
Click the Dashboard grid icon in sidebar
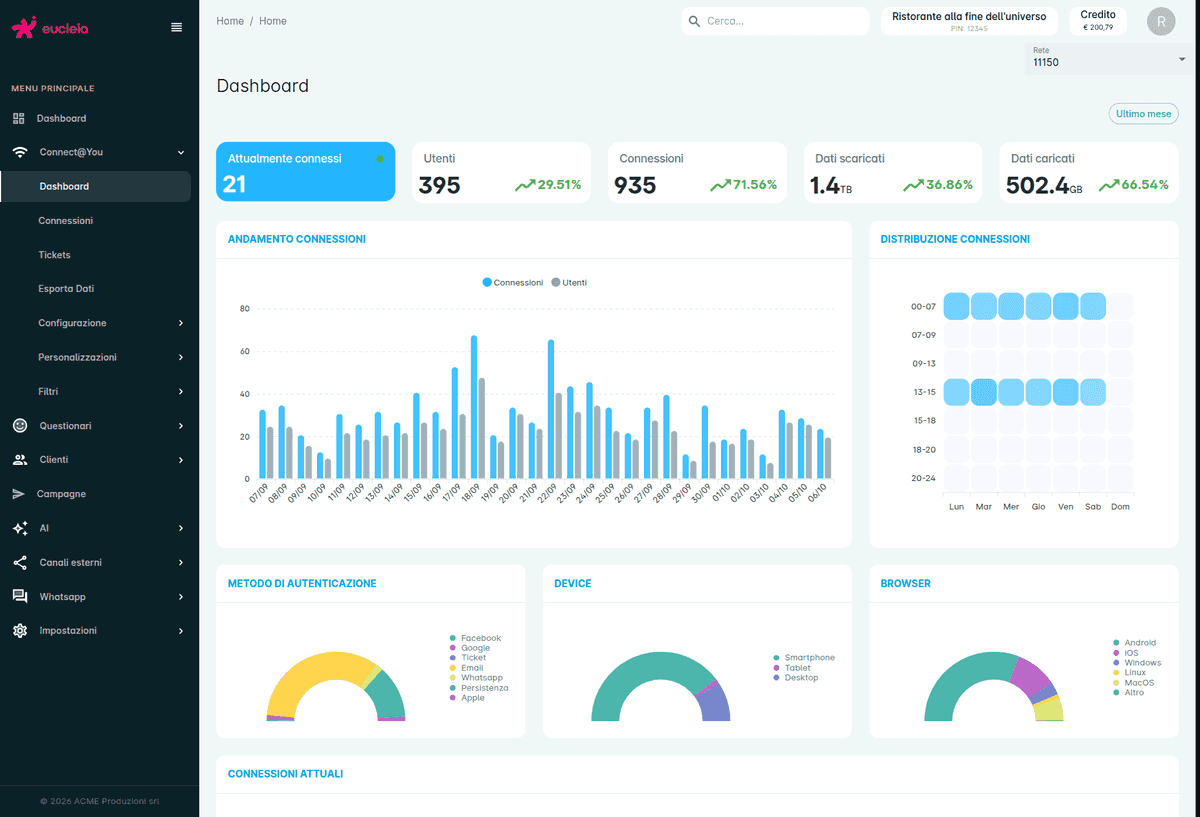pyautogui.click(x=19, y=118)
